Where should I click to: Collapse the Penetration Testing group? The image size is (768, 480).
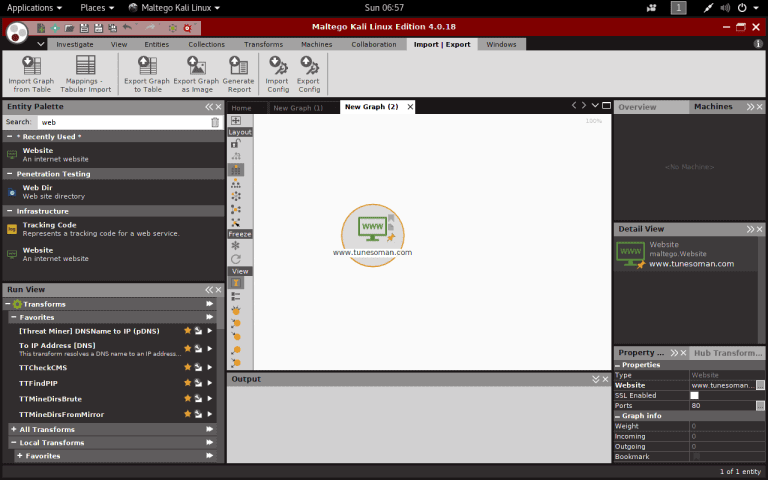coord(9,174)
